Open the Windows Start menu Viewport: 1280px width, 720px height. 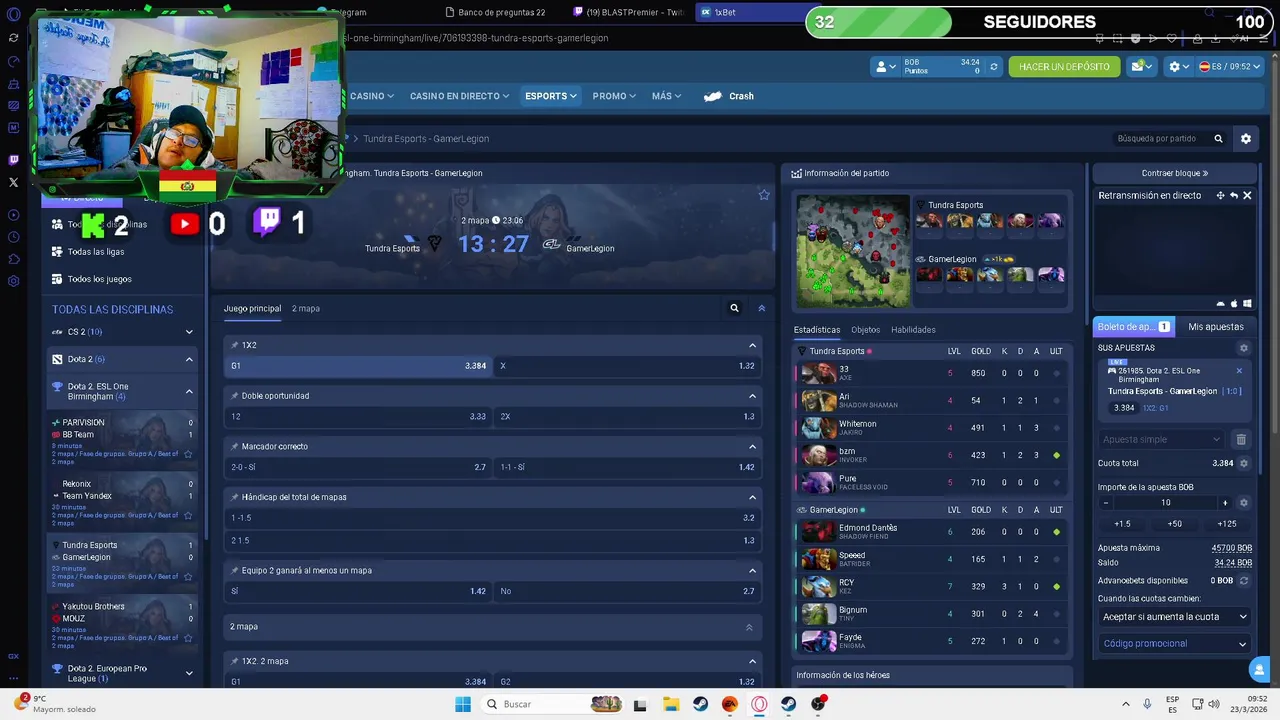463,704
